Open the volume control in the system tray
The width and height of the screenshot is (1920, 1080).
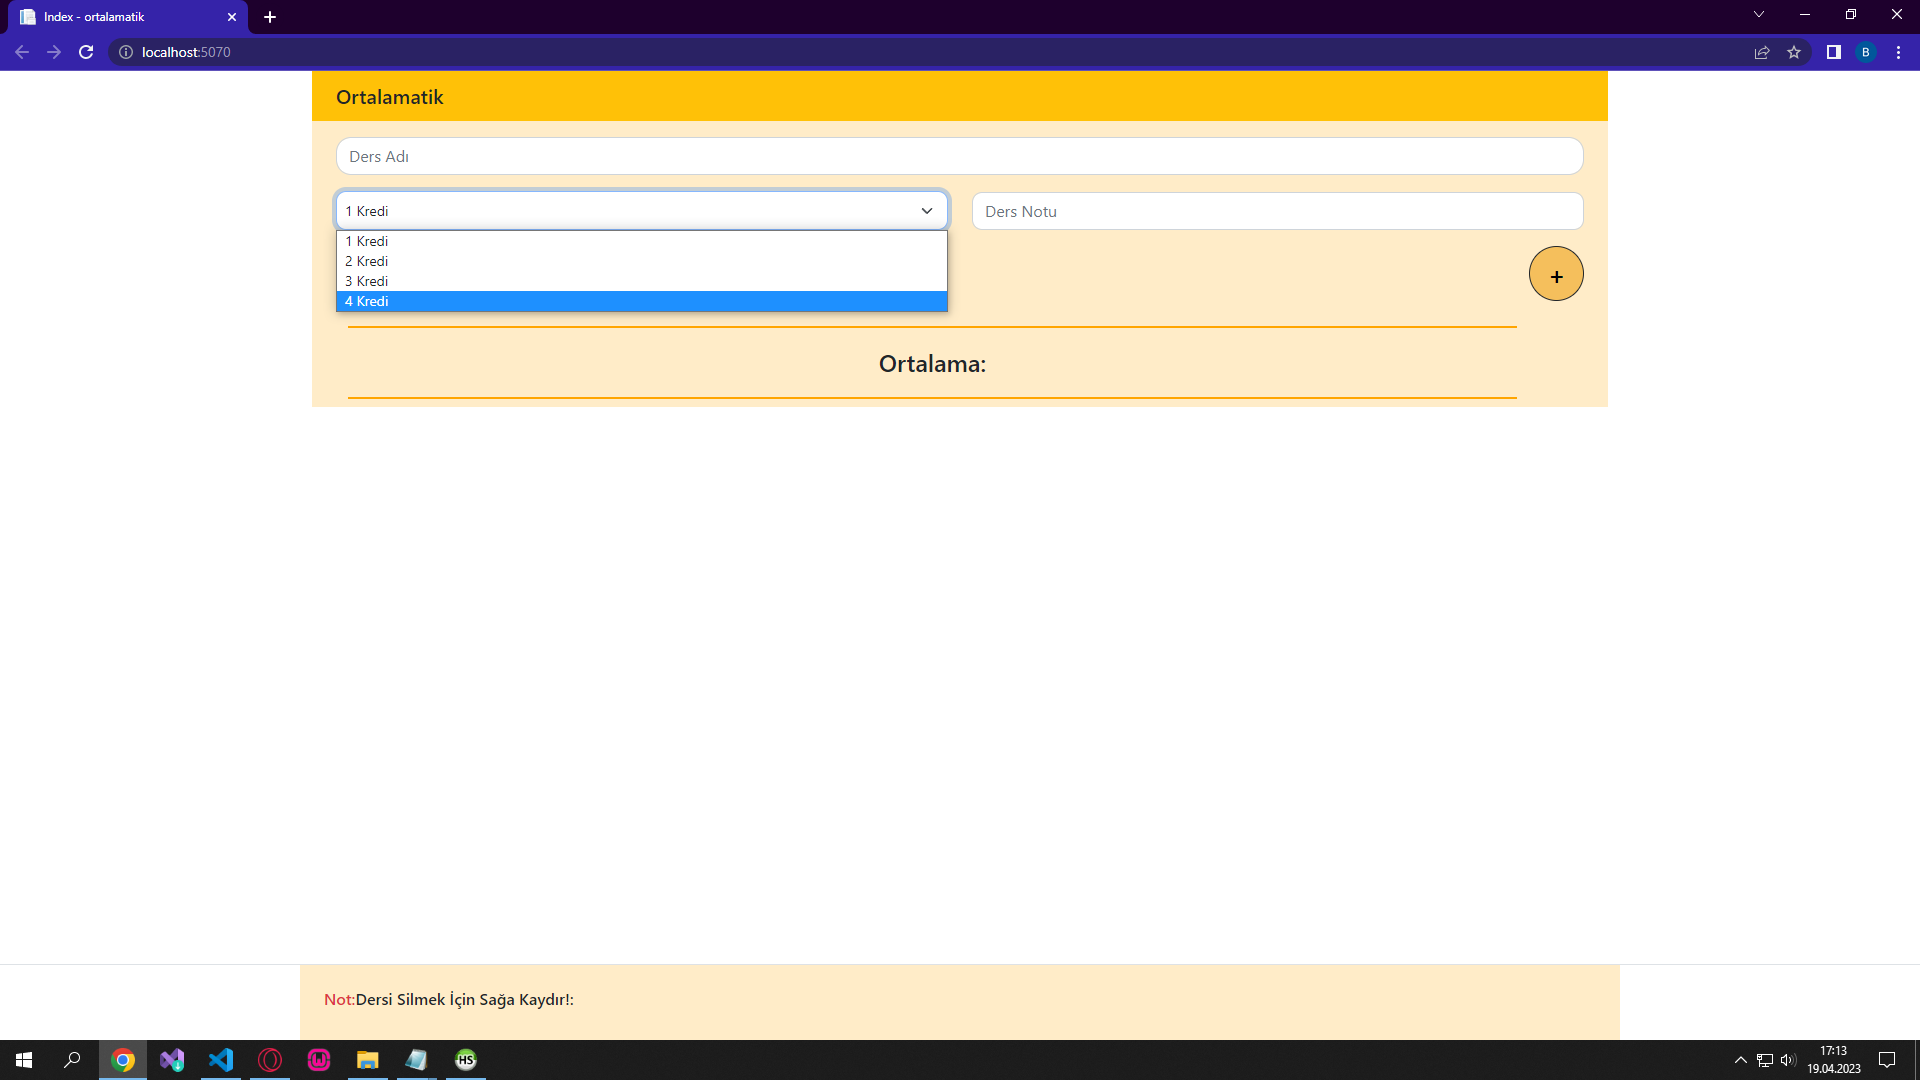tap(1787, 1060)
